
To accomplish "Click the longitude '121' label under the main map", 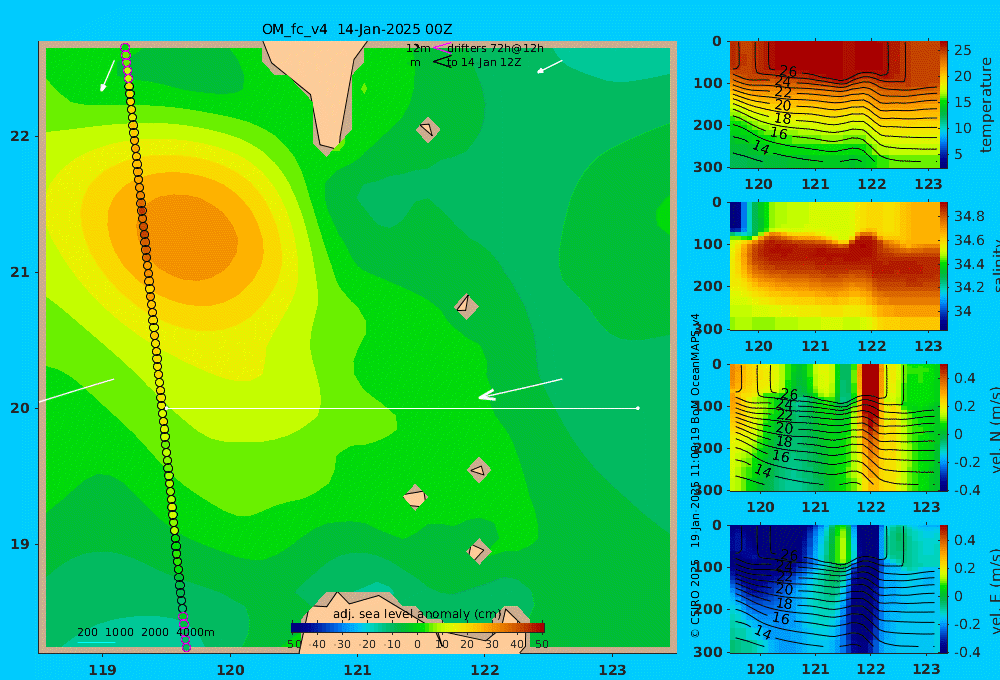I will click(357, 670).
